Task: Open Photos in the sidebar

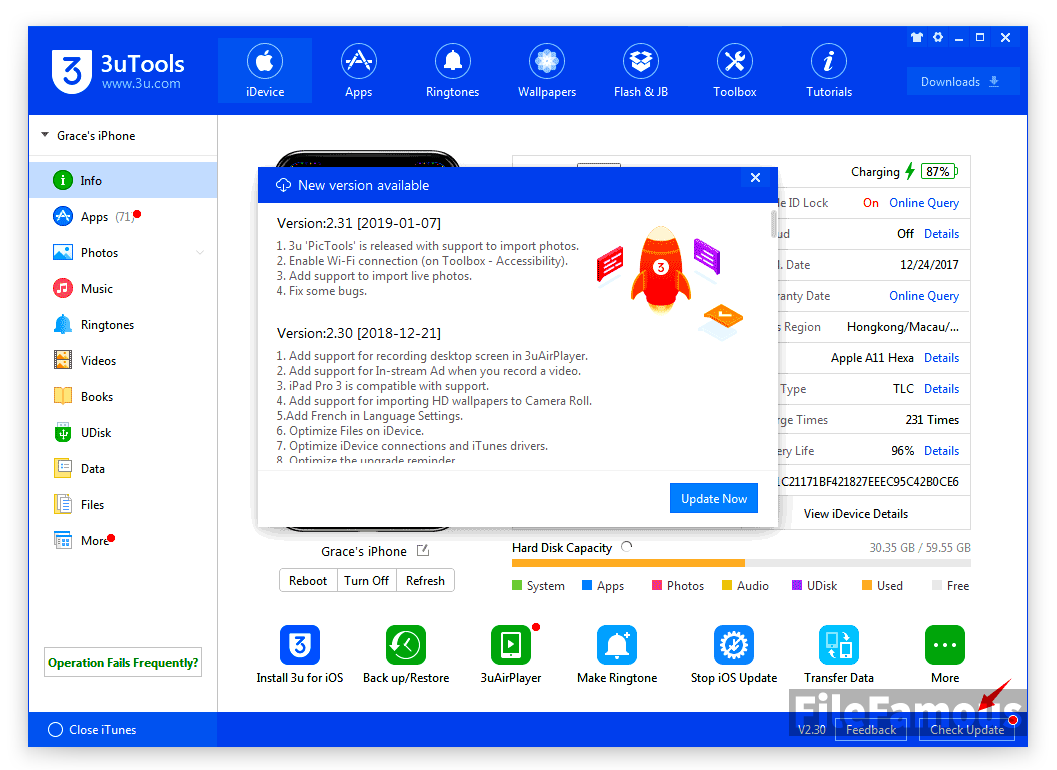Action: click(123, 252)
